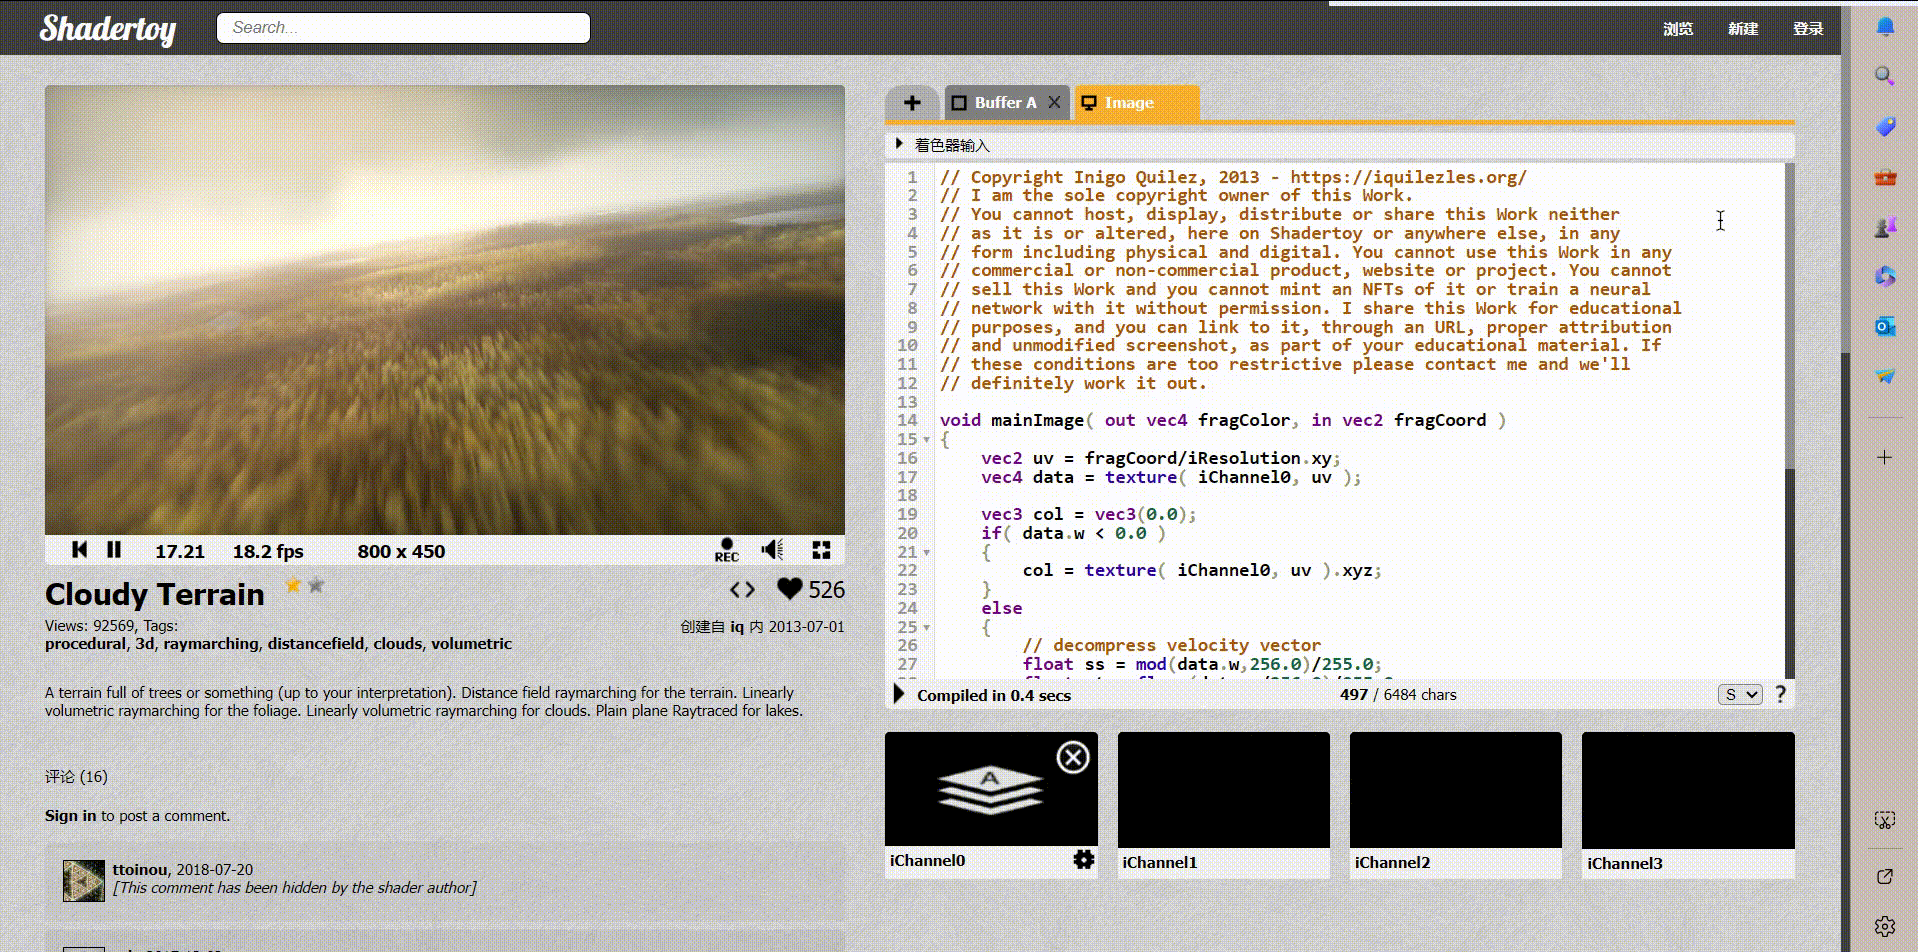Select the iChannel3 empty slot
Image resolution: width=1918 pixels, height=952 pixels.
tap(1688, 790)
